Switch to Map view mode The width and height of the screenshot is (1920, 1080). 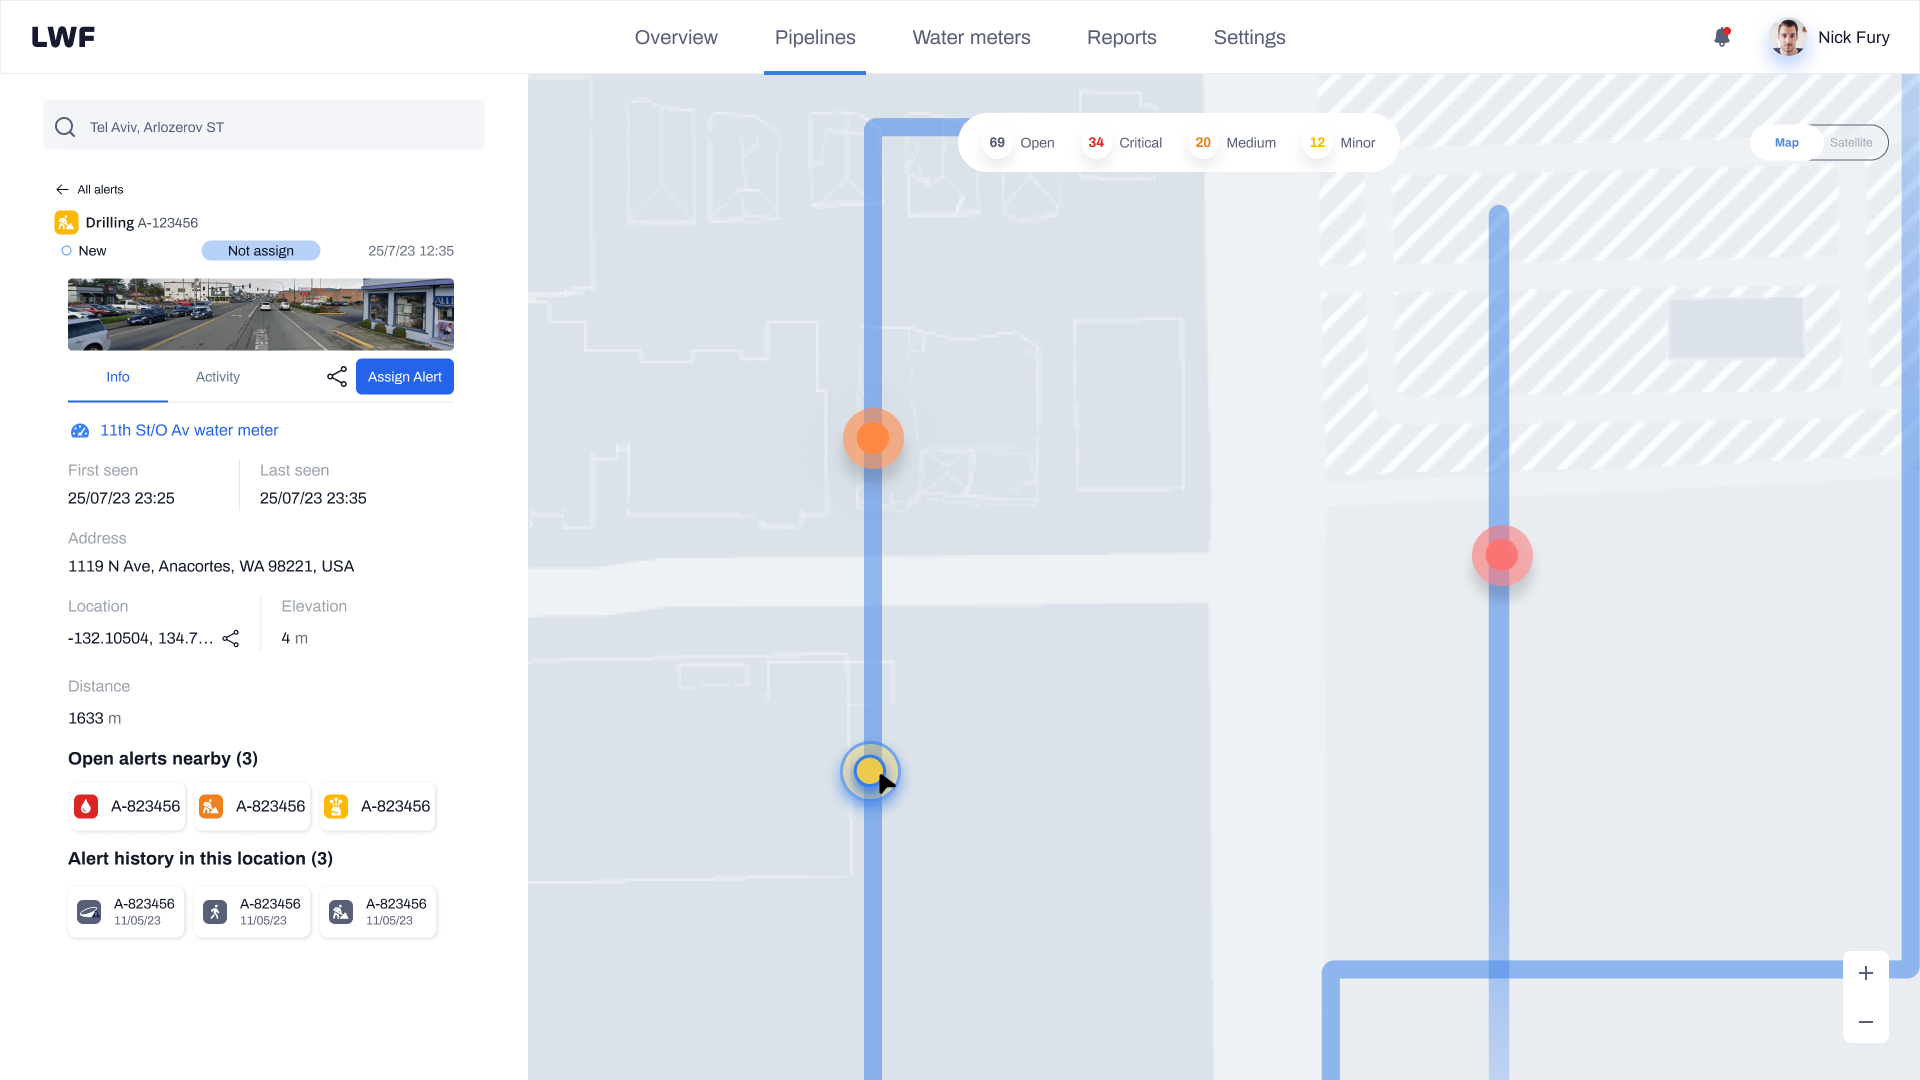point(1787,143)
